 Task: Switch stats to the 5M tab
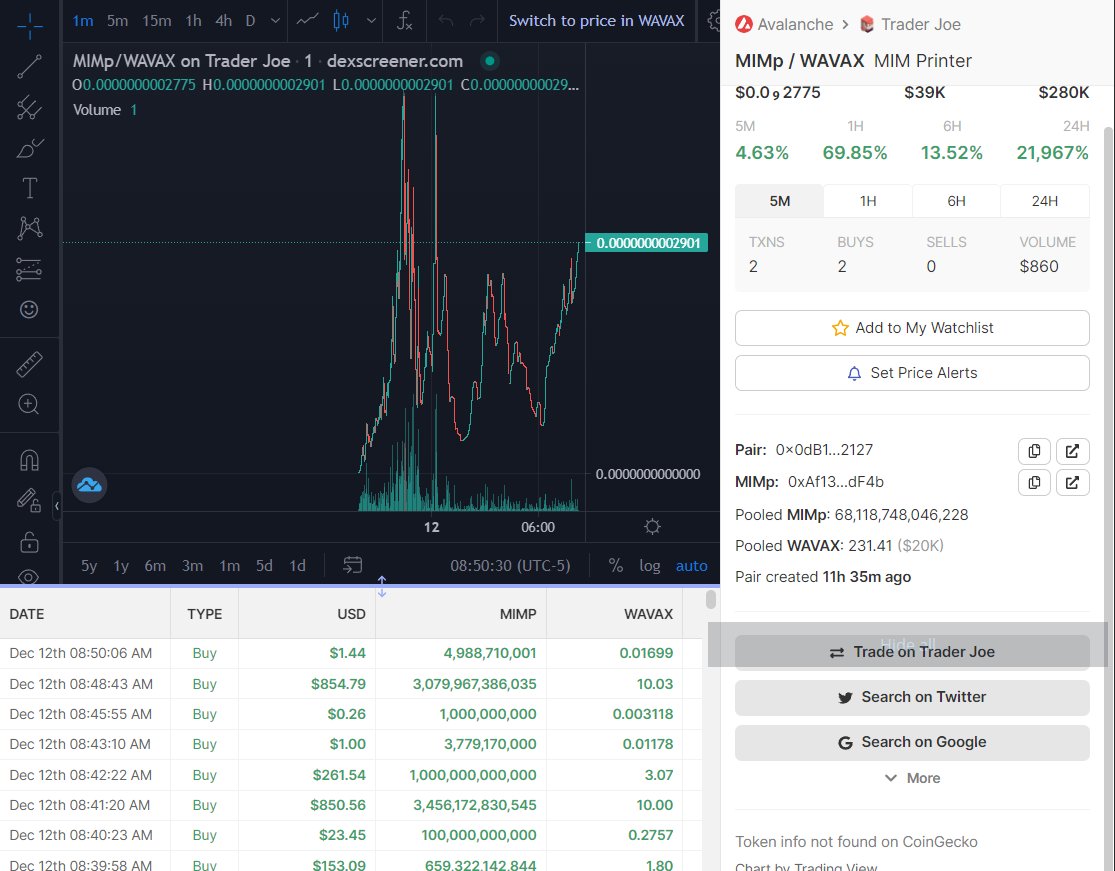779,201
